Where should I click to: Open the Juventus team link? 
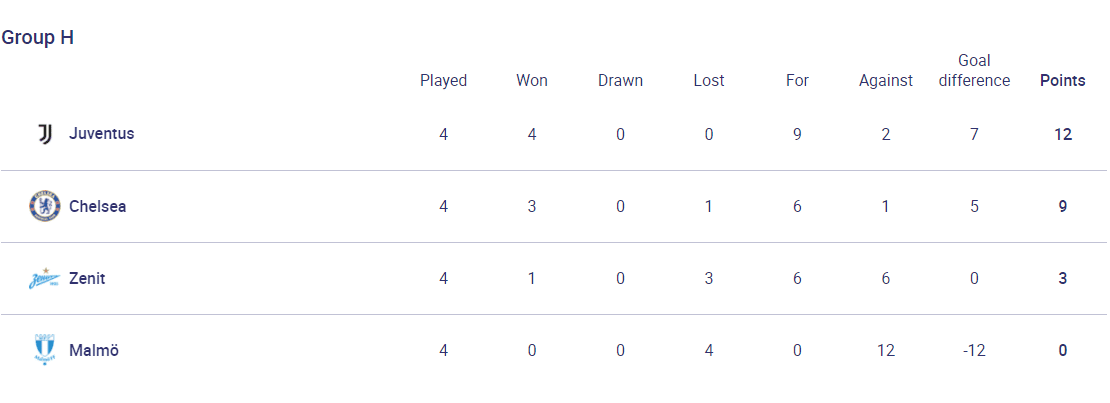coord(101,133)
